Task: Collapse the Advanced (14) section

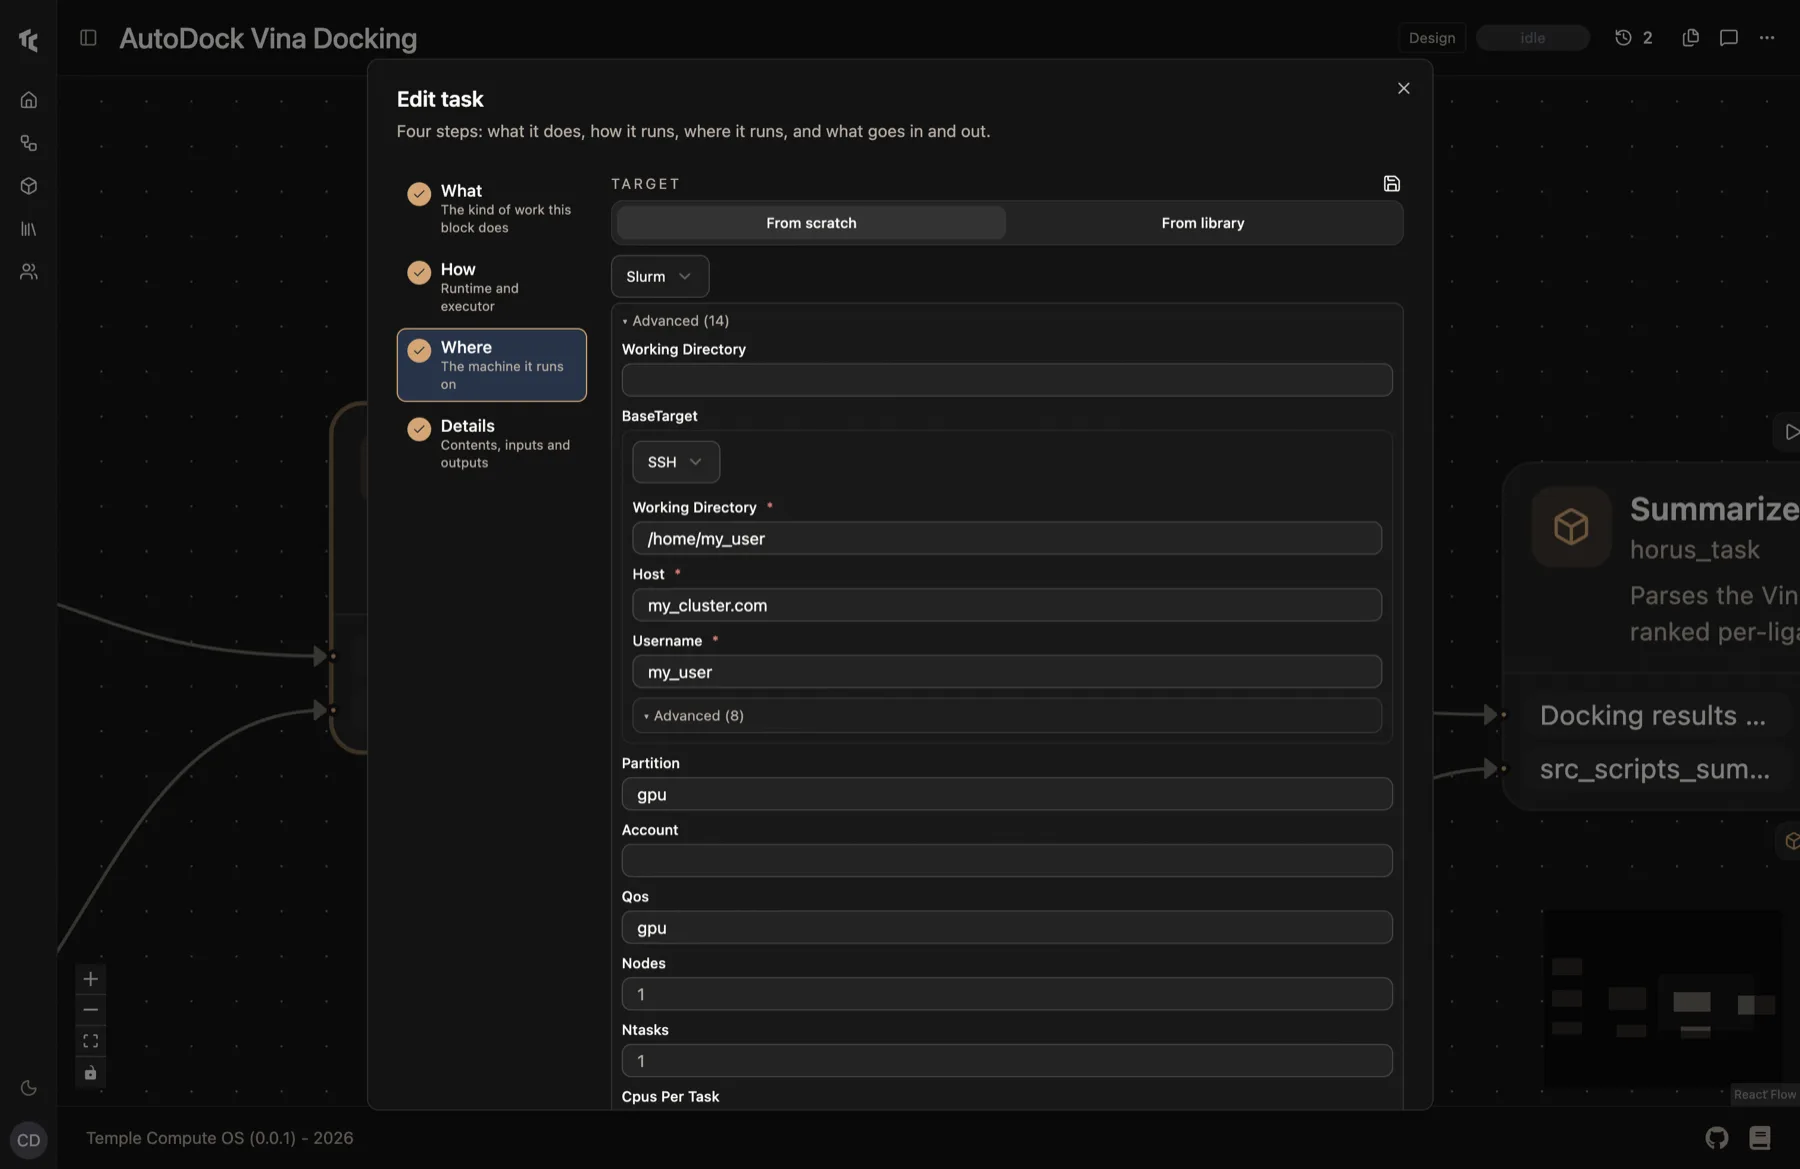Action: point(675,321)
